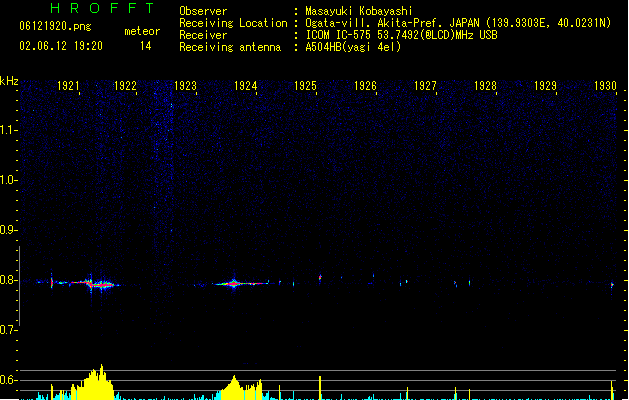Click the 0.9 frequency axis label
The width and height of the screenshot is (629, 400).
pyautogui.click(x=8, y=230)
